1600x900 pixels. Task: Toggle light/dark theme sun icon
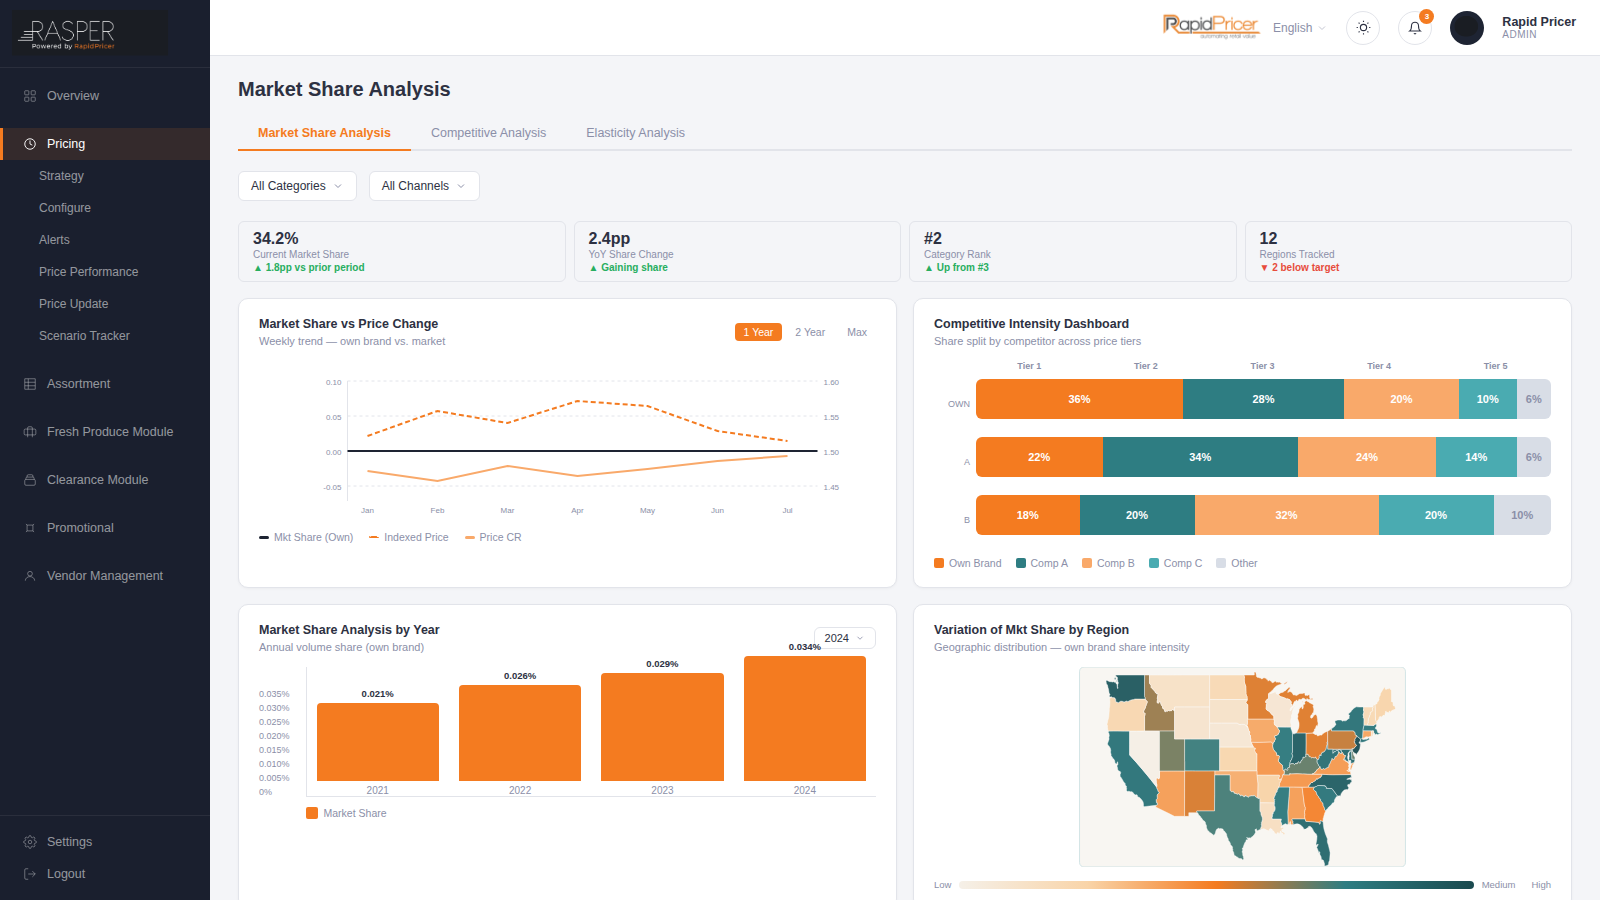1363,28
